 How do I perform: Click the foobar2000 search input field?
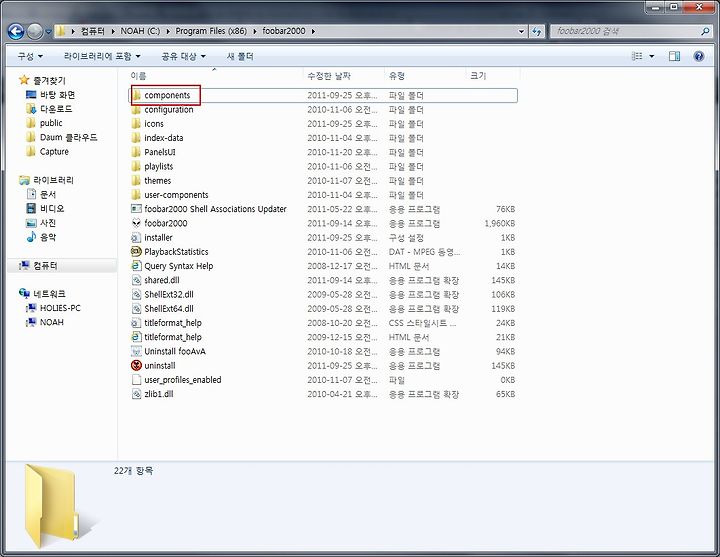pos(625,31)
